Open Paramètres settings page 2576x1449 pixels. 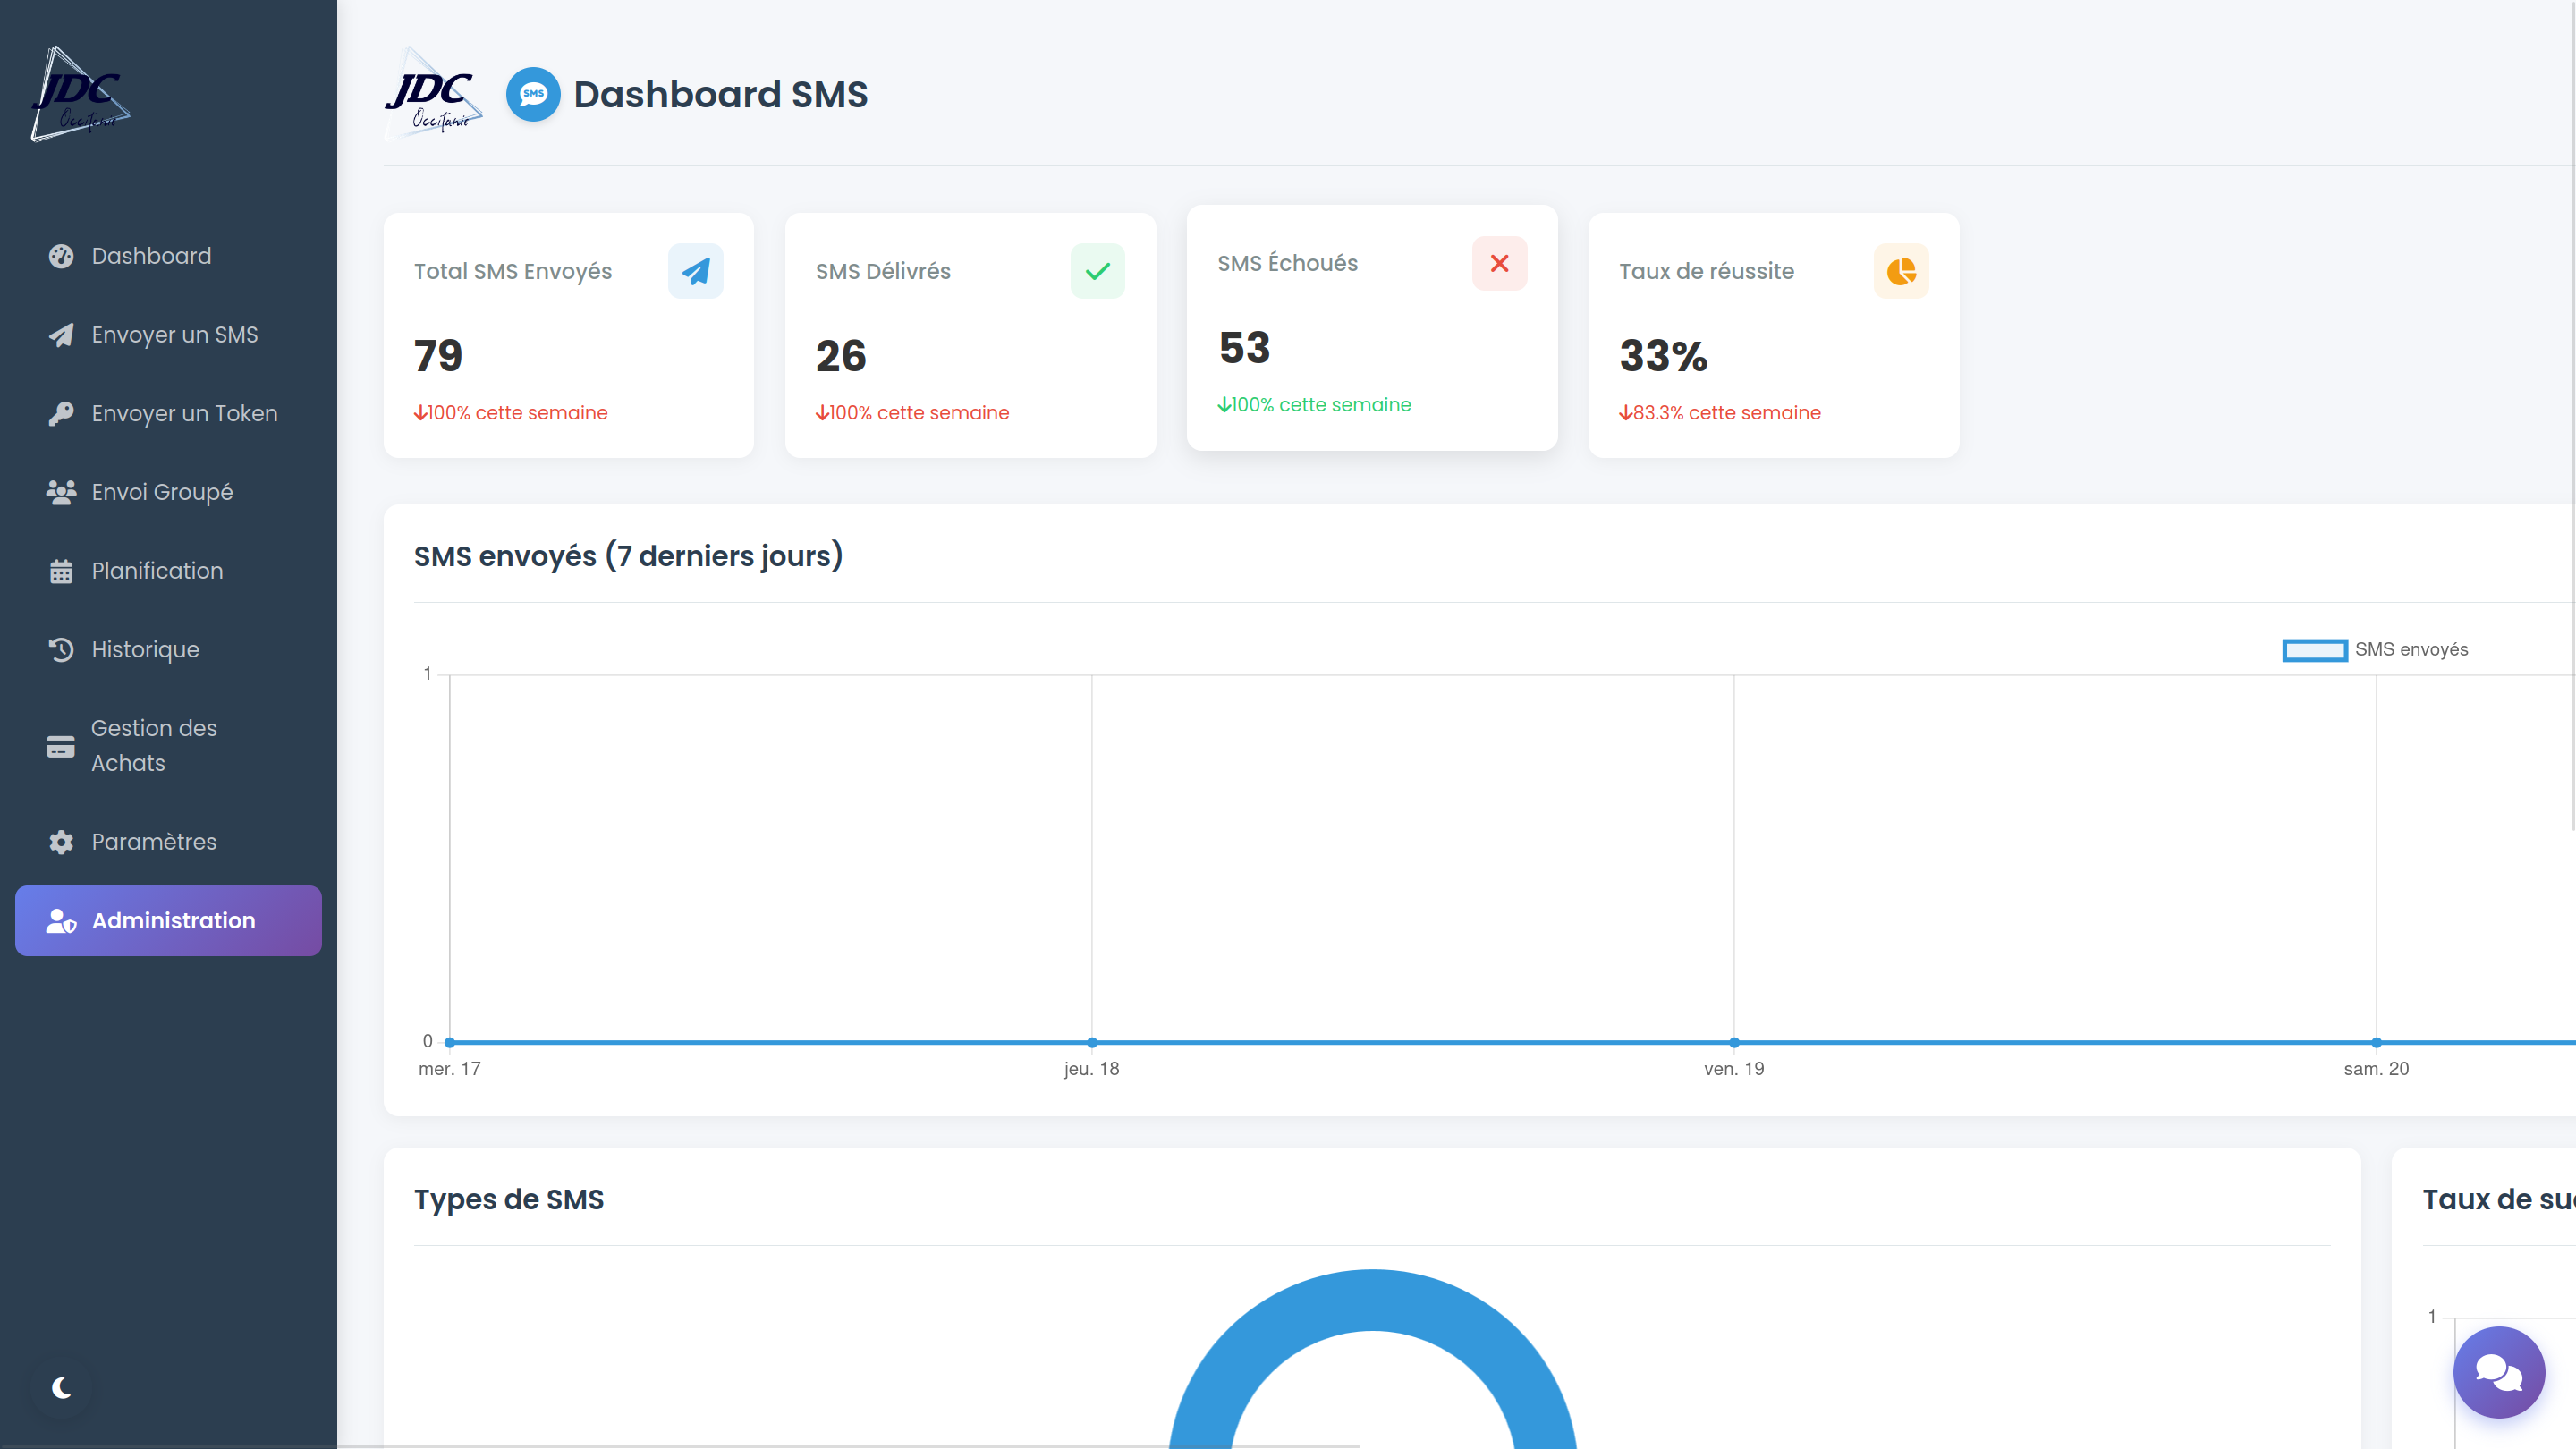click(168, 842)
